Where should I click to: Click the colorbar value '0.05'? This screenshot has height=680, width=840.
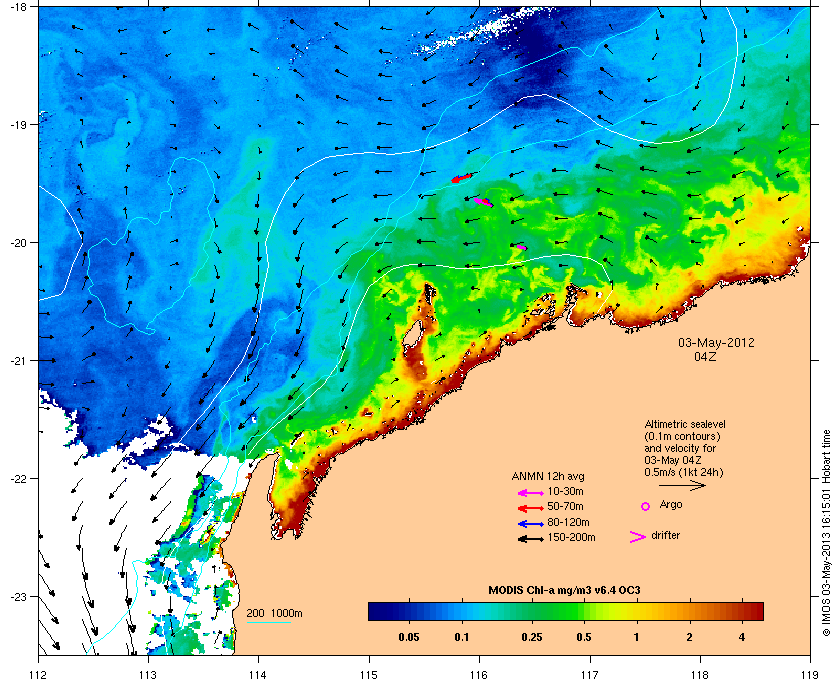tap(409, 638)
